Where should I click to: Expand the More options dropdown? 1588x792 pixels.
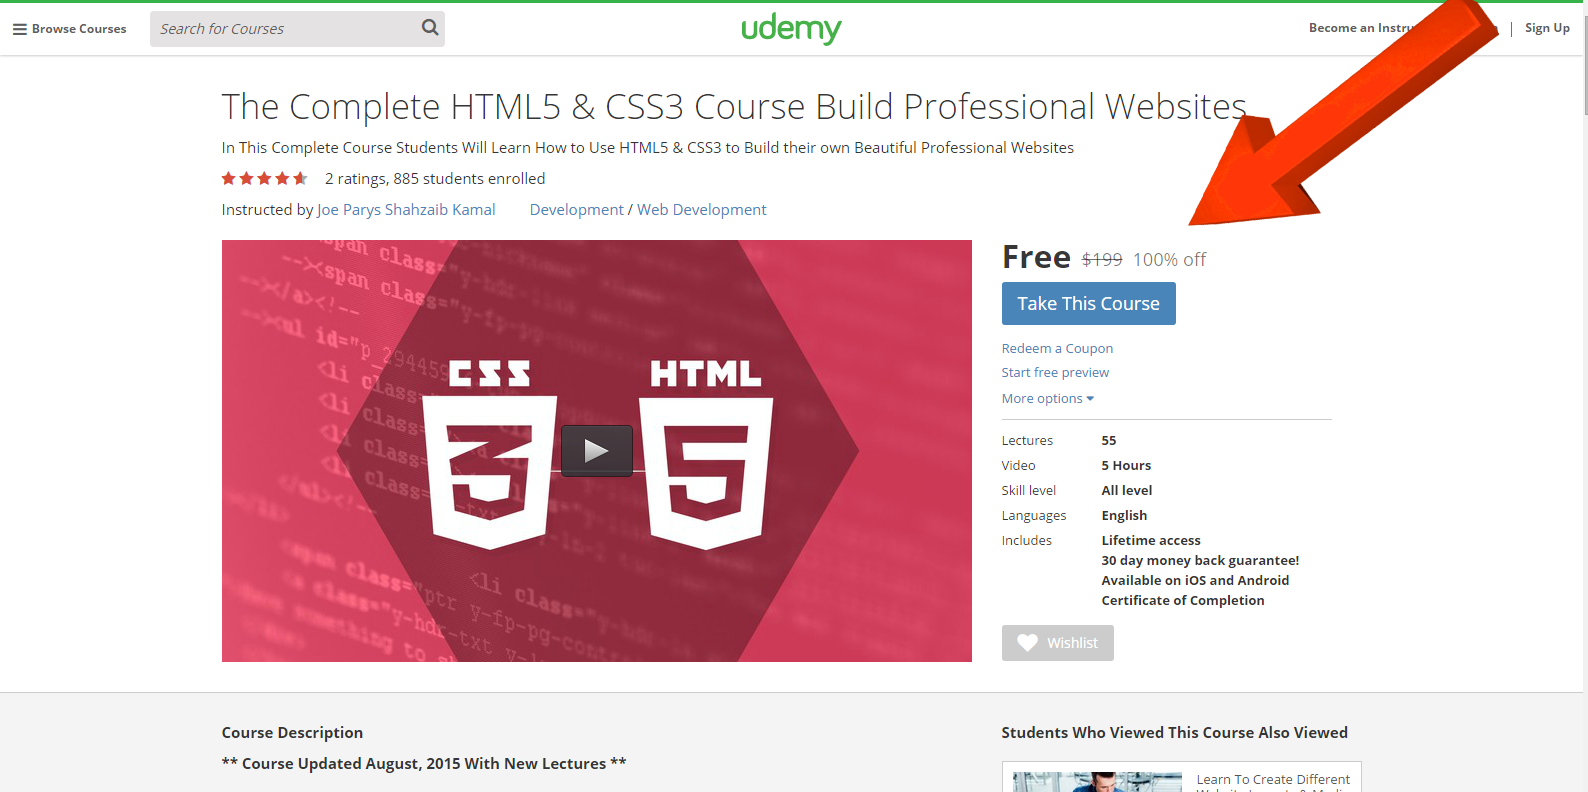point(1048,398)
